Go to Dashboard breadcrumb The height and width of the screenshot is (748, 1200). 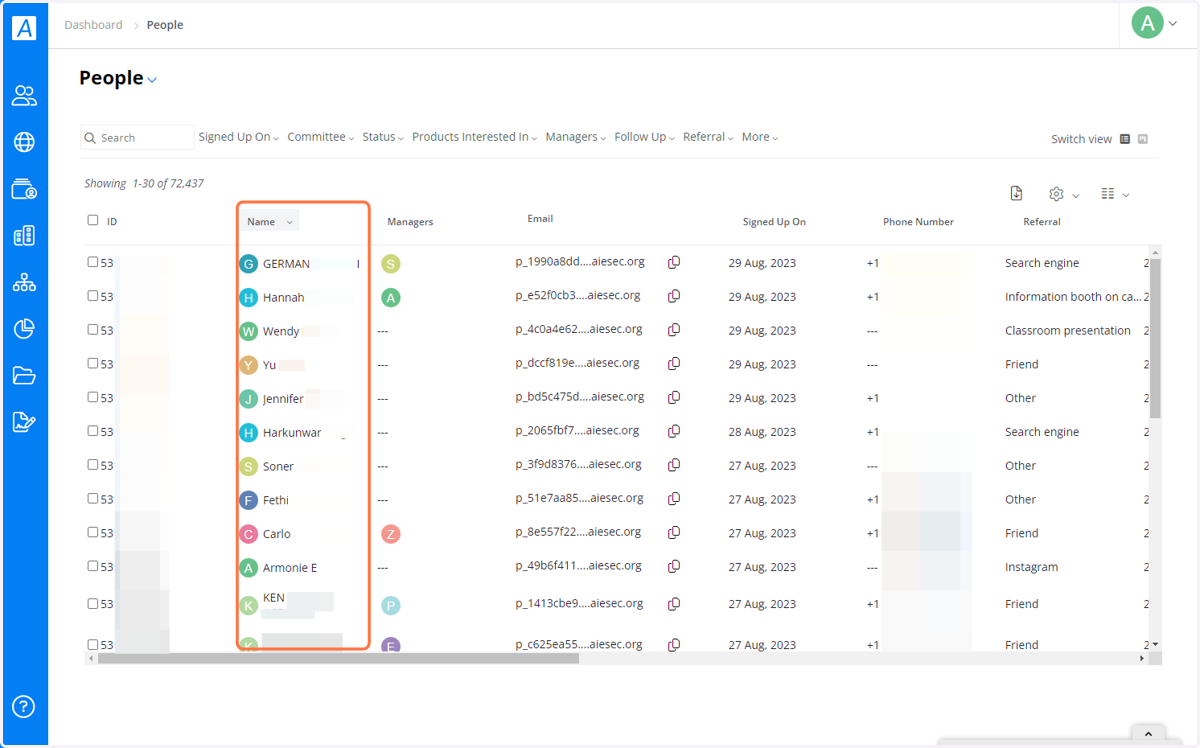pos(93,25)
